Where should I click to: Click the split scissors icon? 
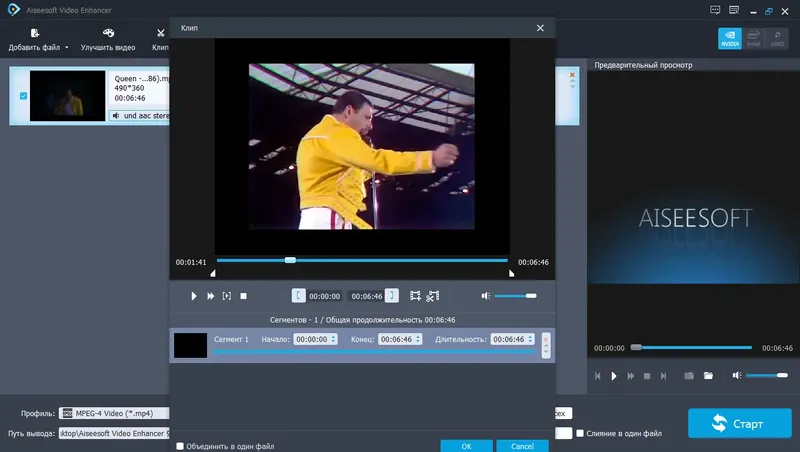pos(433,296)
